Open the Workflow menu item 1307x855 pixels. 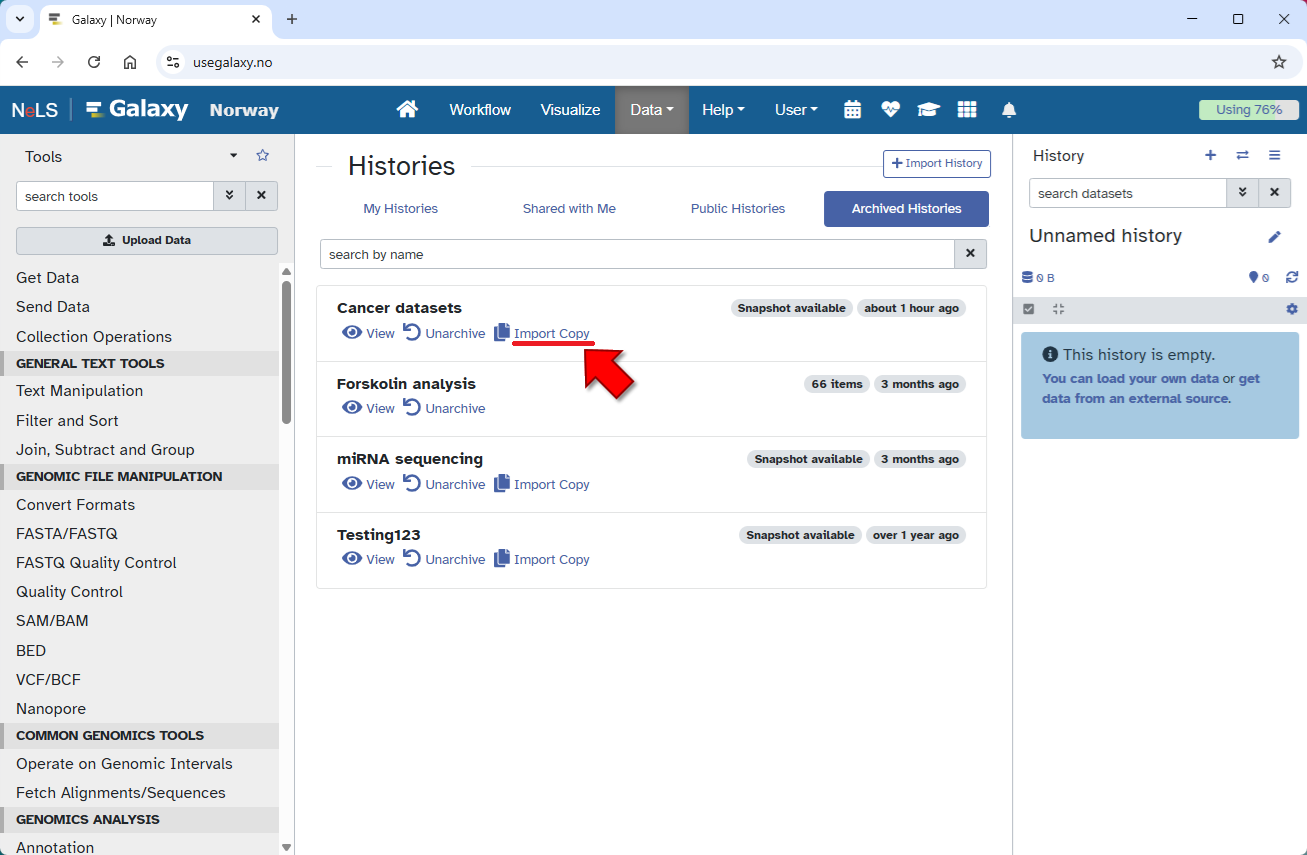pos(480,110)
